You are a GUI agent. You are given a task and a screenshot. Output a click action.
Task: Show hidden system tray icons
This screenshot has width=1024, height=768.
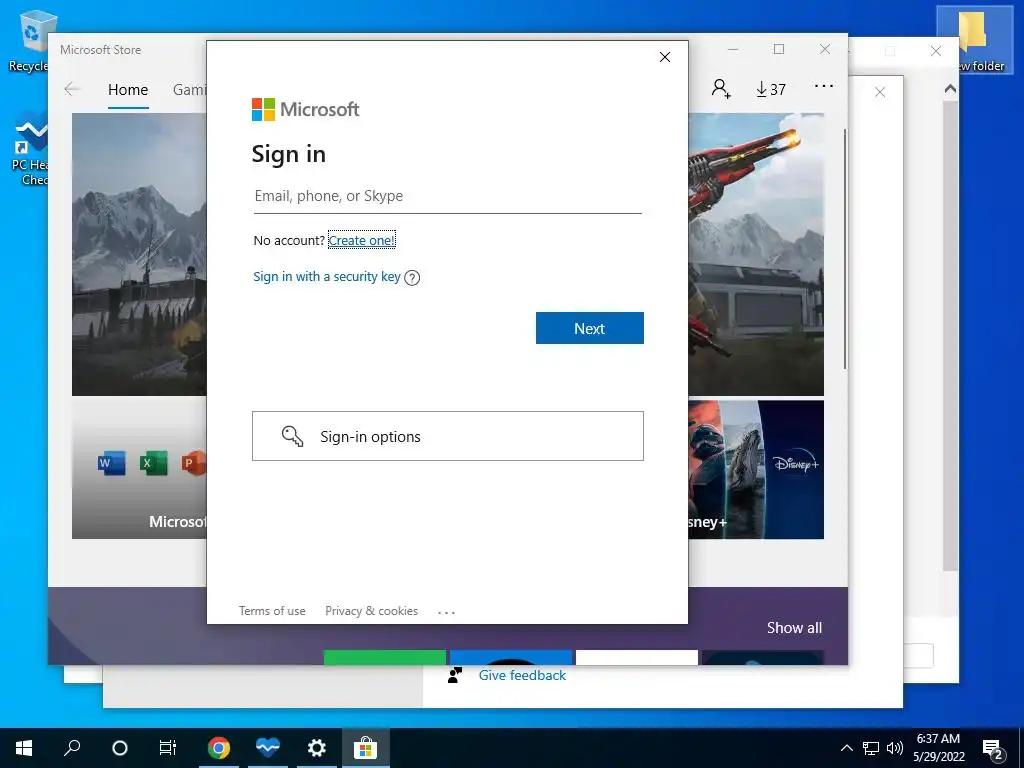(846, 748)
